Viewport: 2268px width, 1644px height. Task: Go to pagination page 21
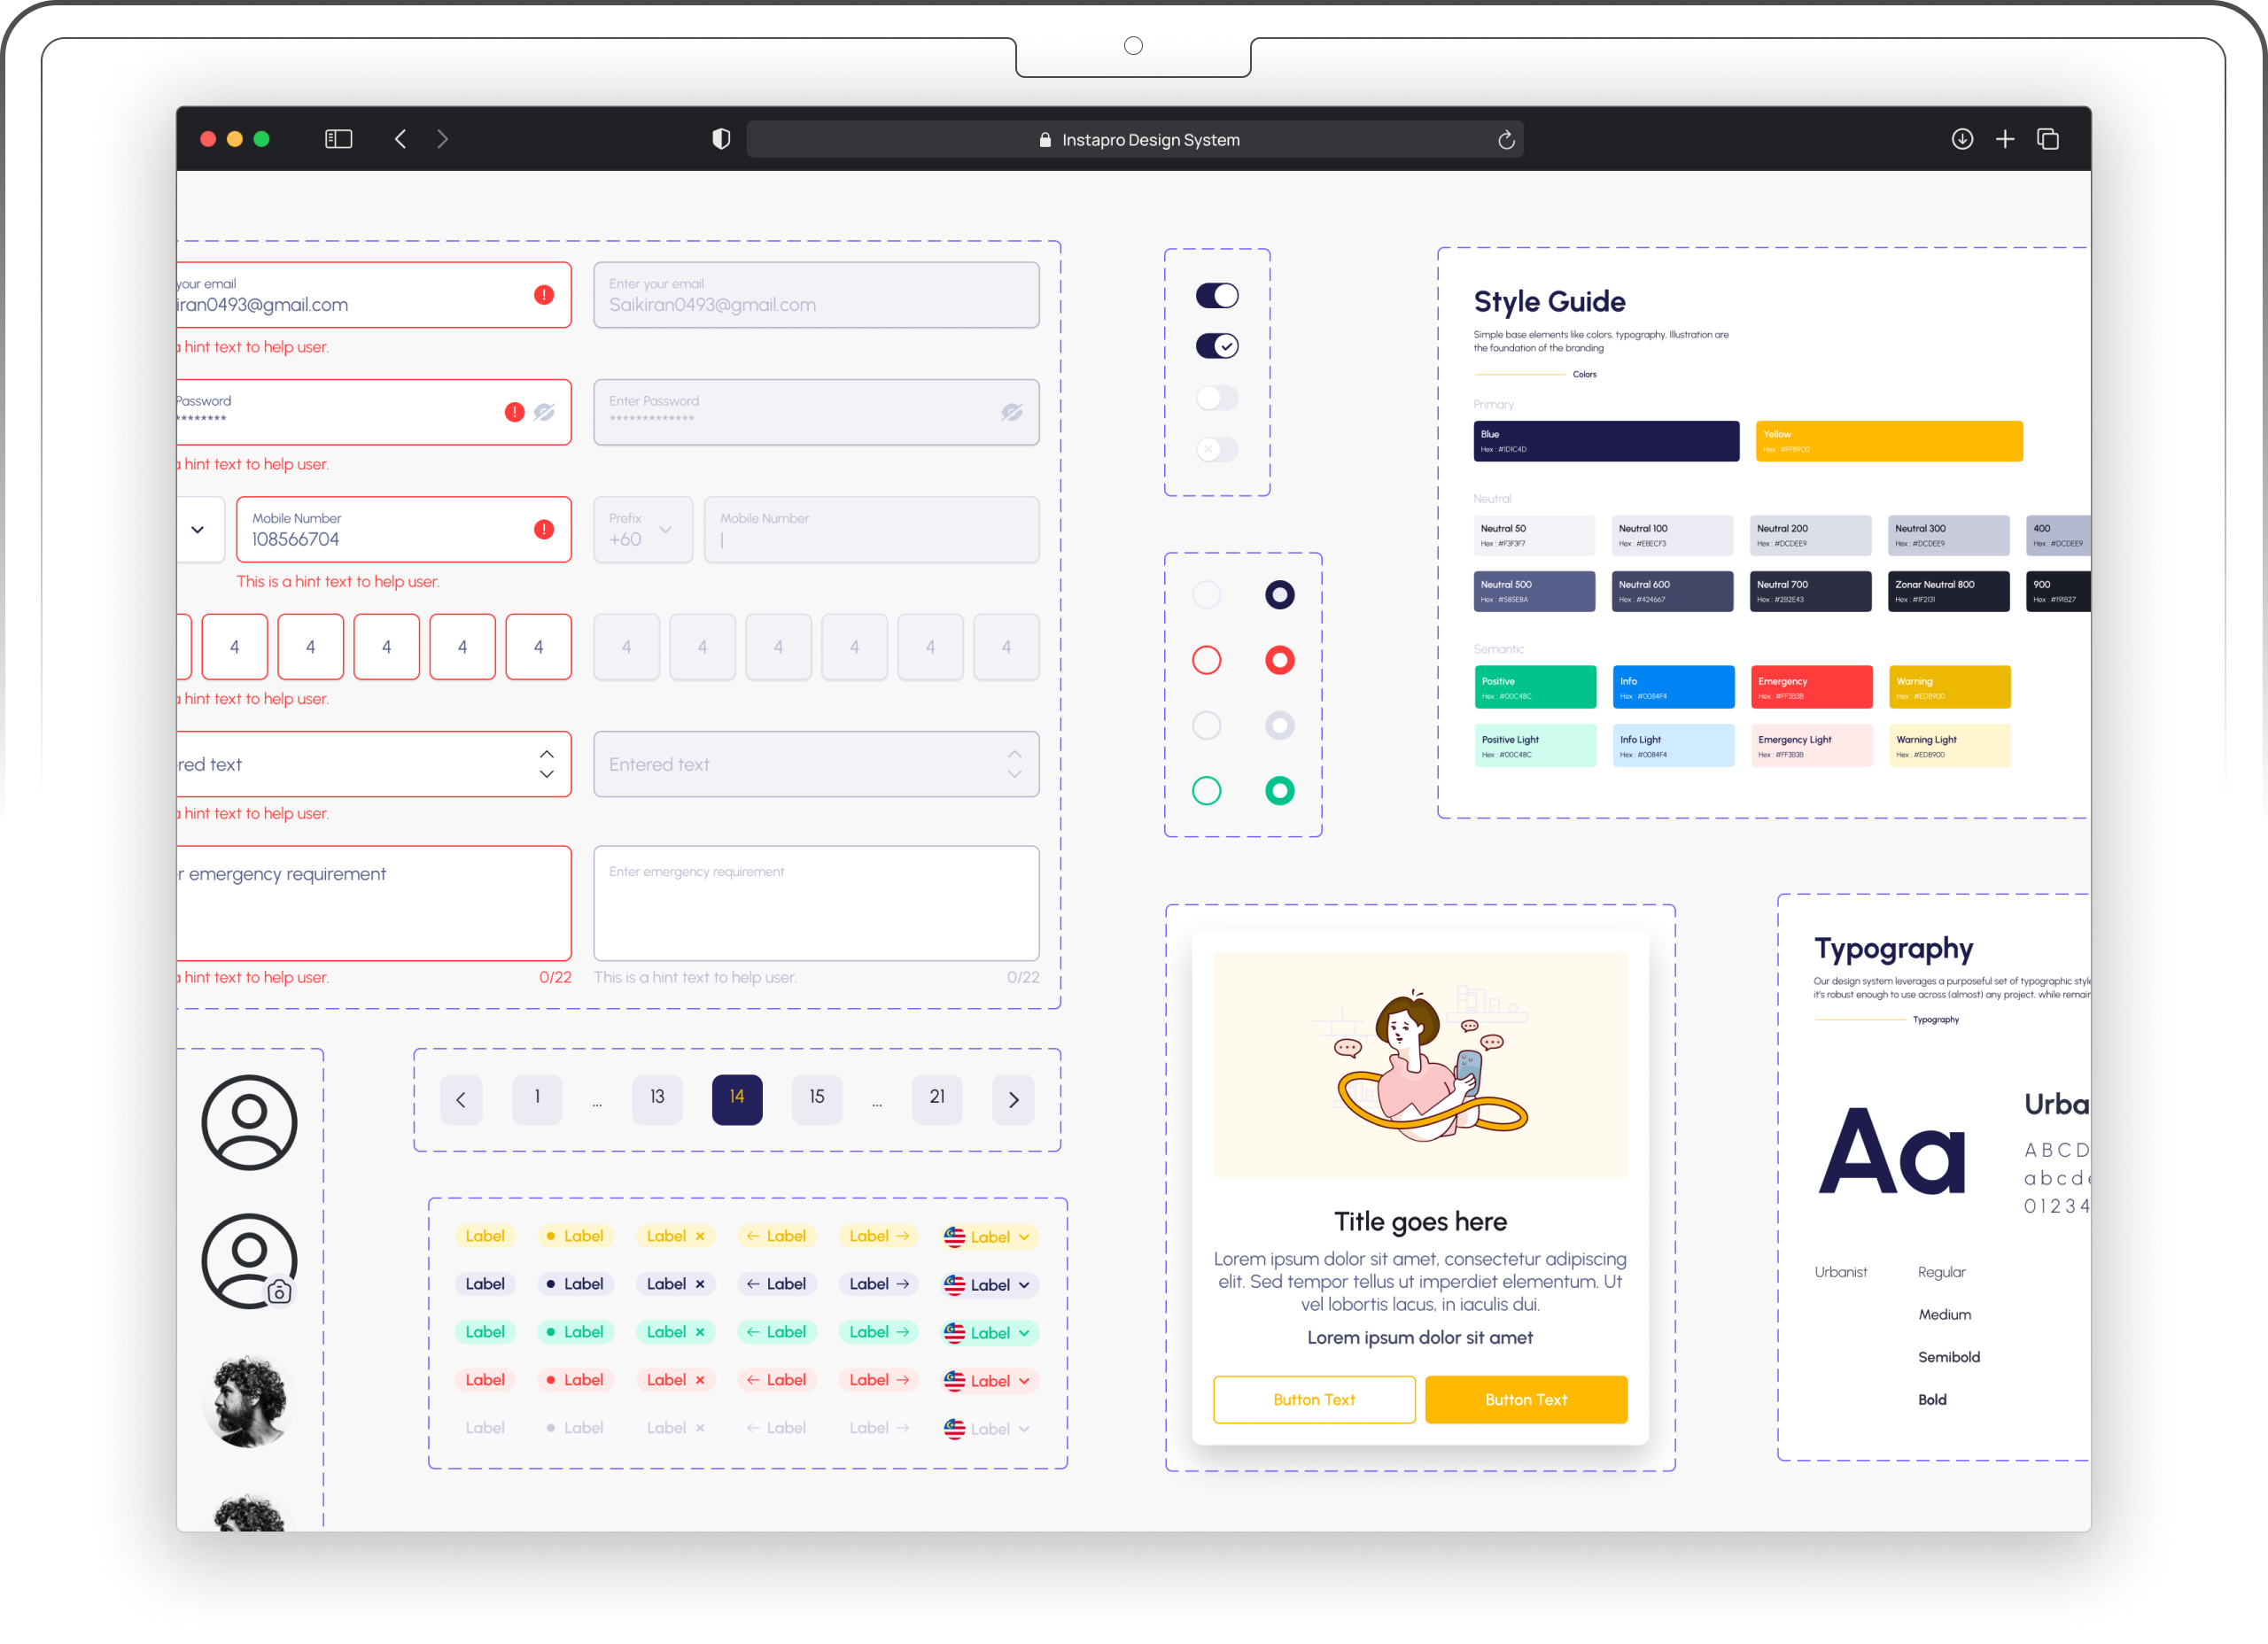coord(937,1098)
